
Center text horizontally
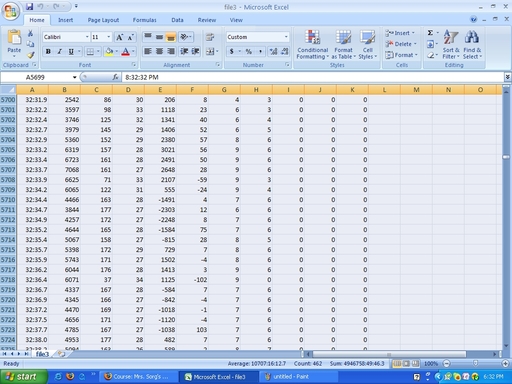[x=159, y=51]
